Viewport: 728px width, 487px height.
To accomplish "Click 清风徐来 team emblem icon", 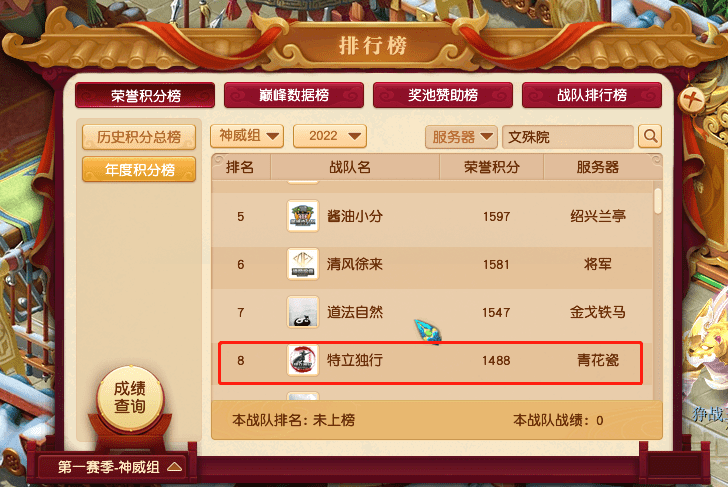I will click(303, 264).
